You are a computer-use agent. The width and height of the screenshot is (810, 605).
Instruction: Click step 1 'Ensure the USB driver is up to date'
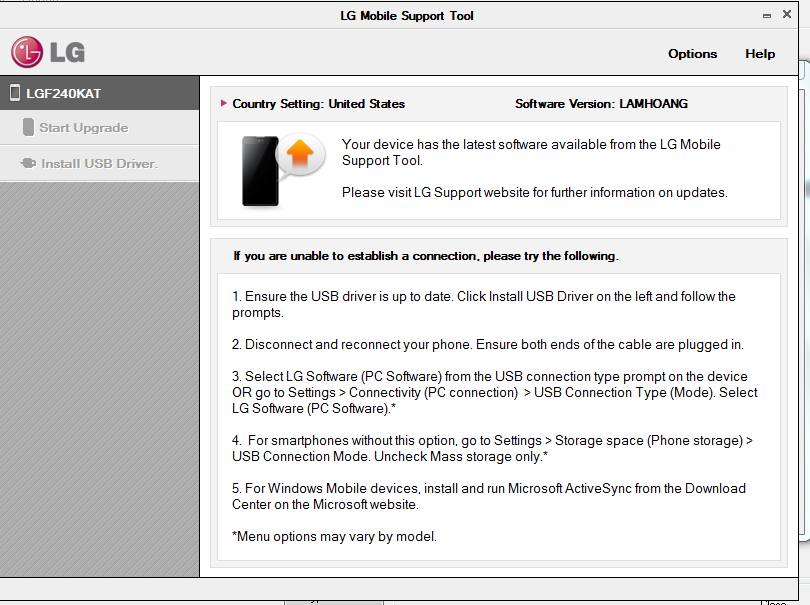click(x=484, y=304)
